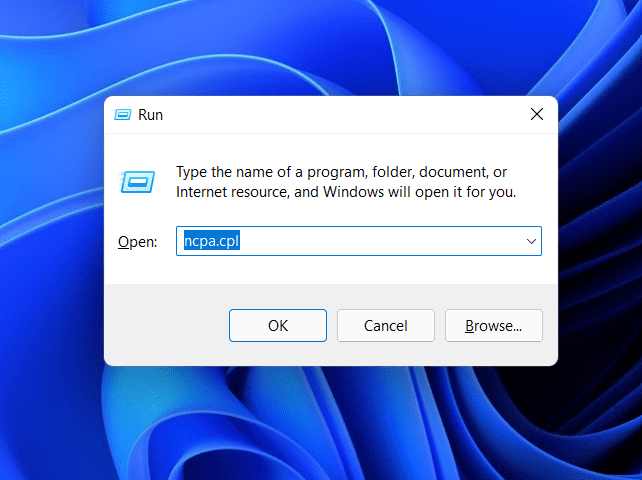Click the desktop wallpaper right of the dialog

tap(600, 240)
